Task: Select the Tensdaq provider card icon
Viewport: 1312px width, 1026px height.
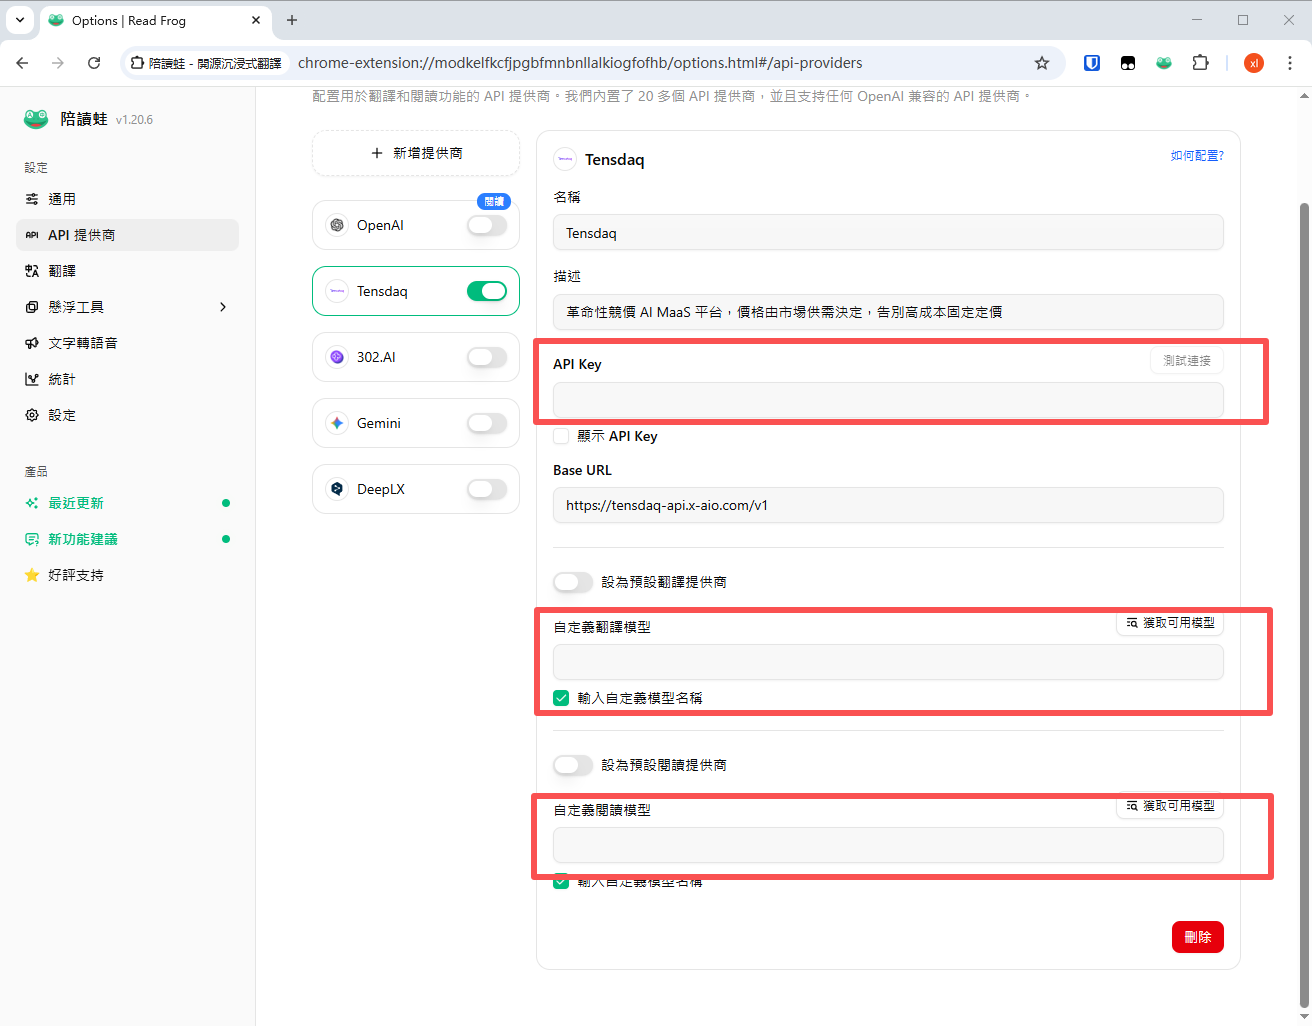Action: click(x=337, y=291)
